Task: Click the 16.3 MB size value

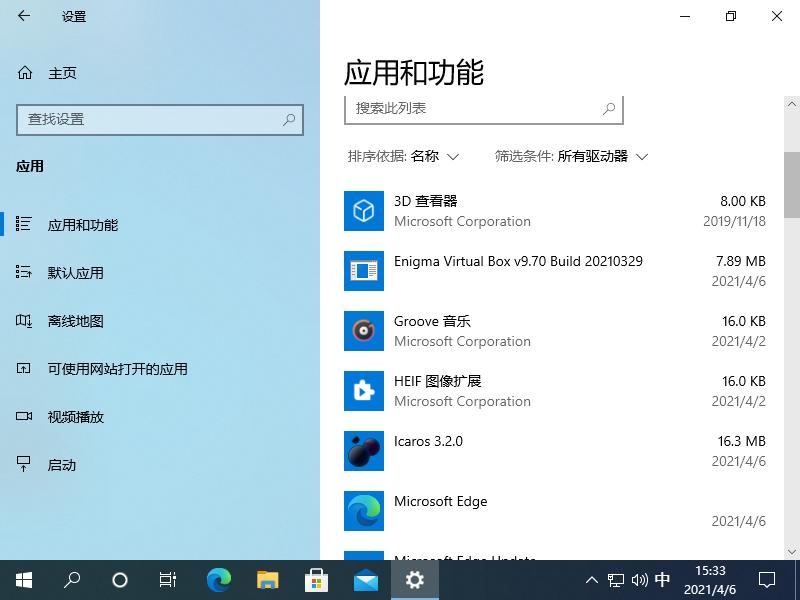Action: tap(741, 441)
